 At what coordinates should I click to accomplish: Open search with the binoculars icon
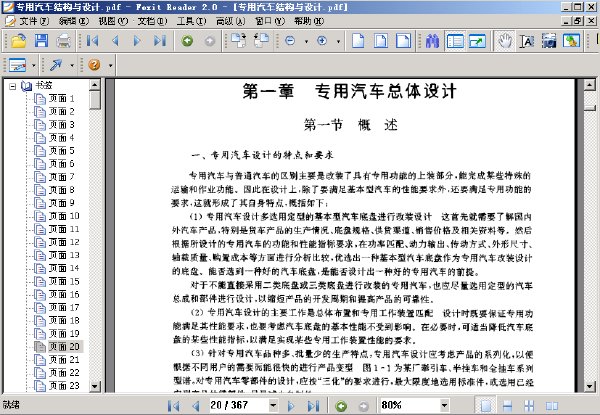[x=432, y=41]
